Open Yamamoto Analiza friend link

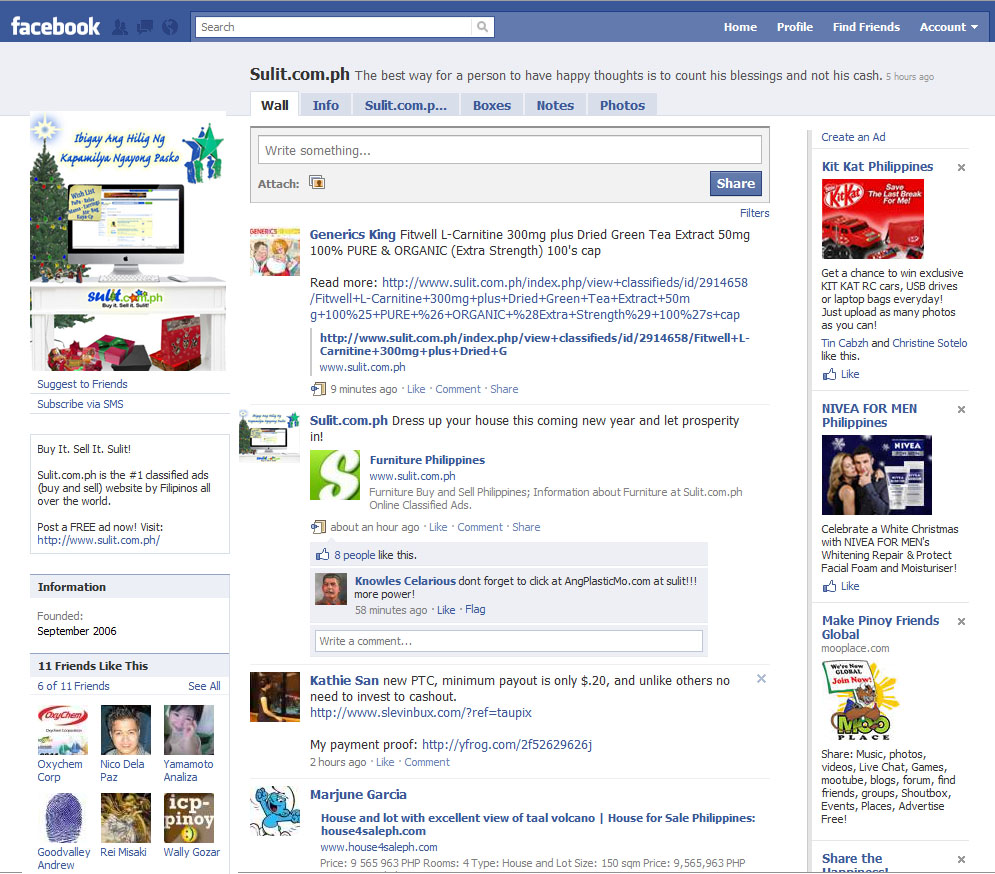(188, 771)
